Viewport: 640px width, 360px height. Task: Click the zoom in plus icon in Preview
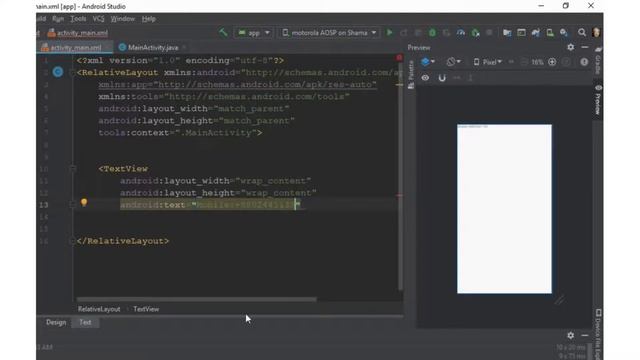click(552, 62)
